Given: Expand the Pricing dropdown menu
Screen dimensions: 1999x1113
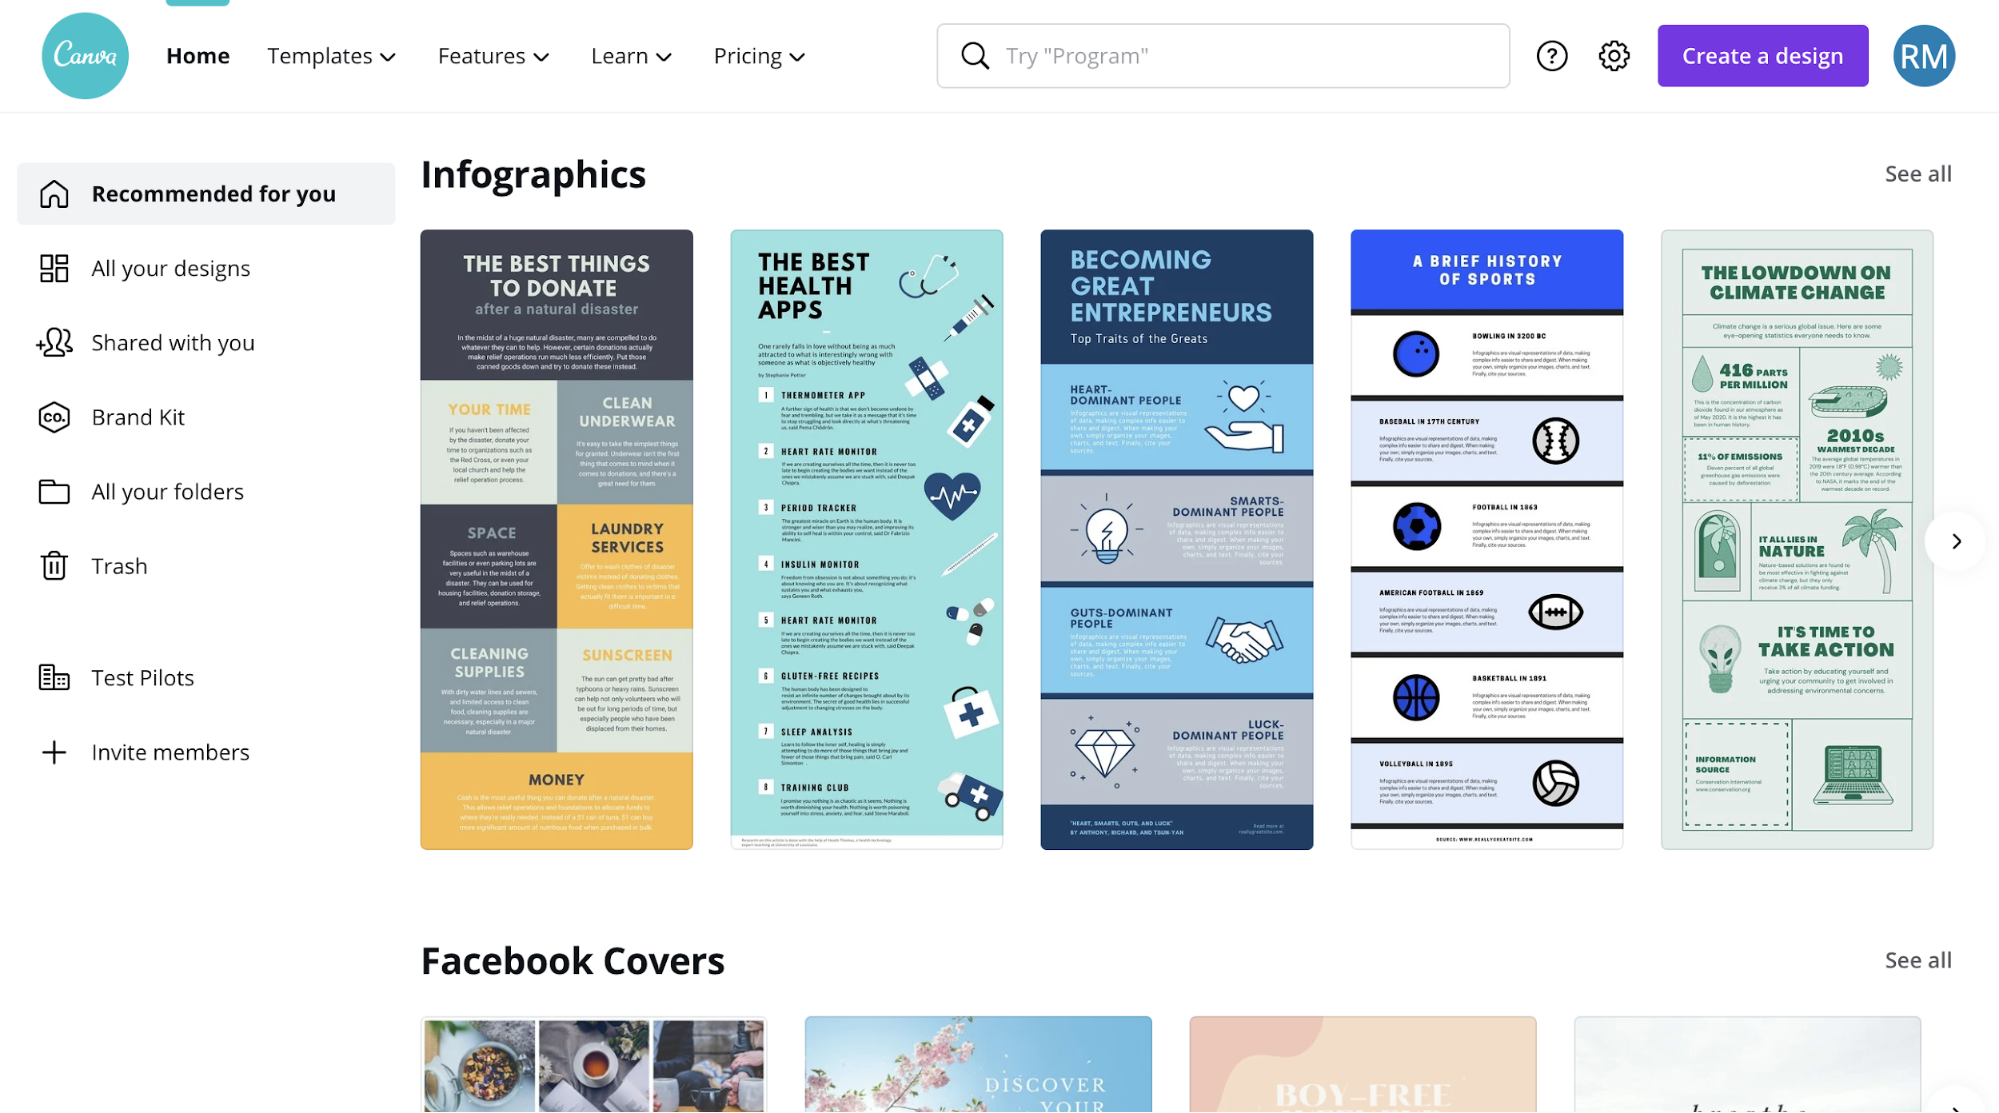Looking at the screenshot, I should pos(758,56).
